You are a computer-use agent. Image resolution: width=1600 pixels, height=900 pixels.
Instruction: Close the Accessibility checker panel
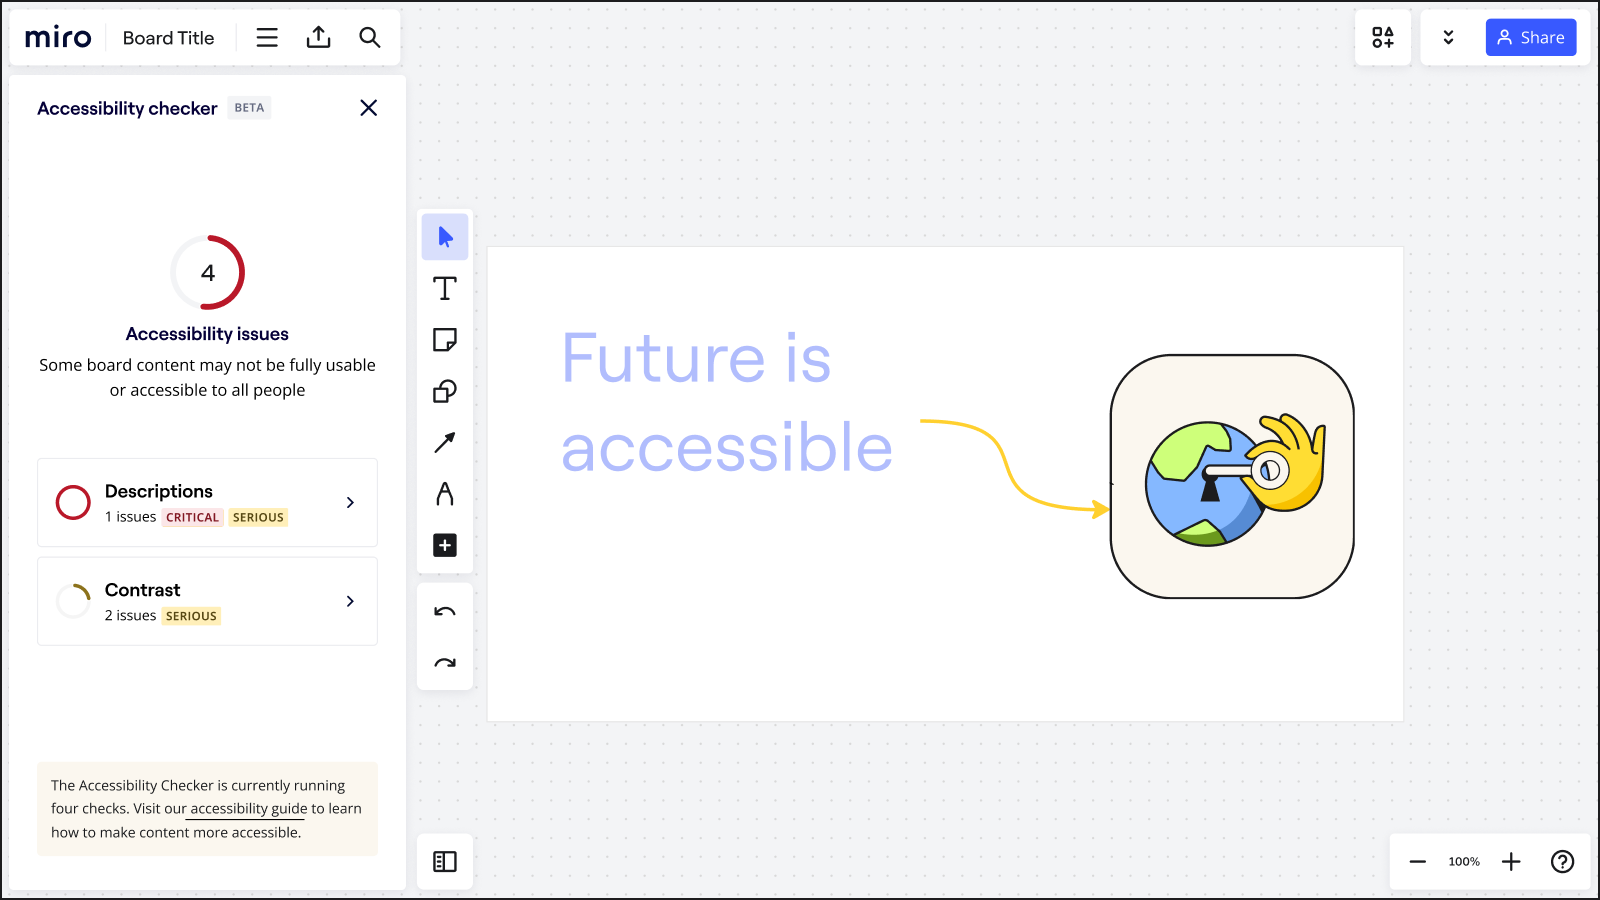[x=368, y=108]
